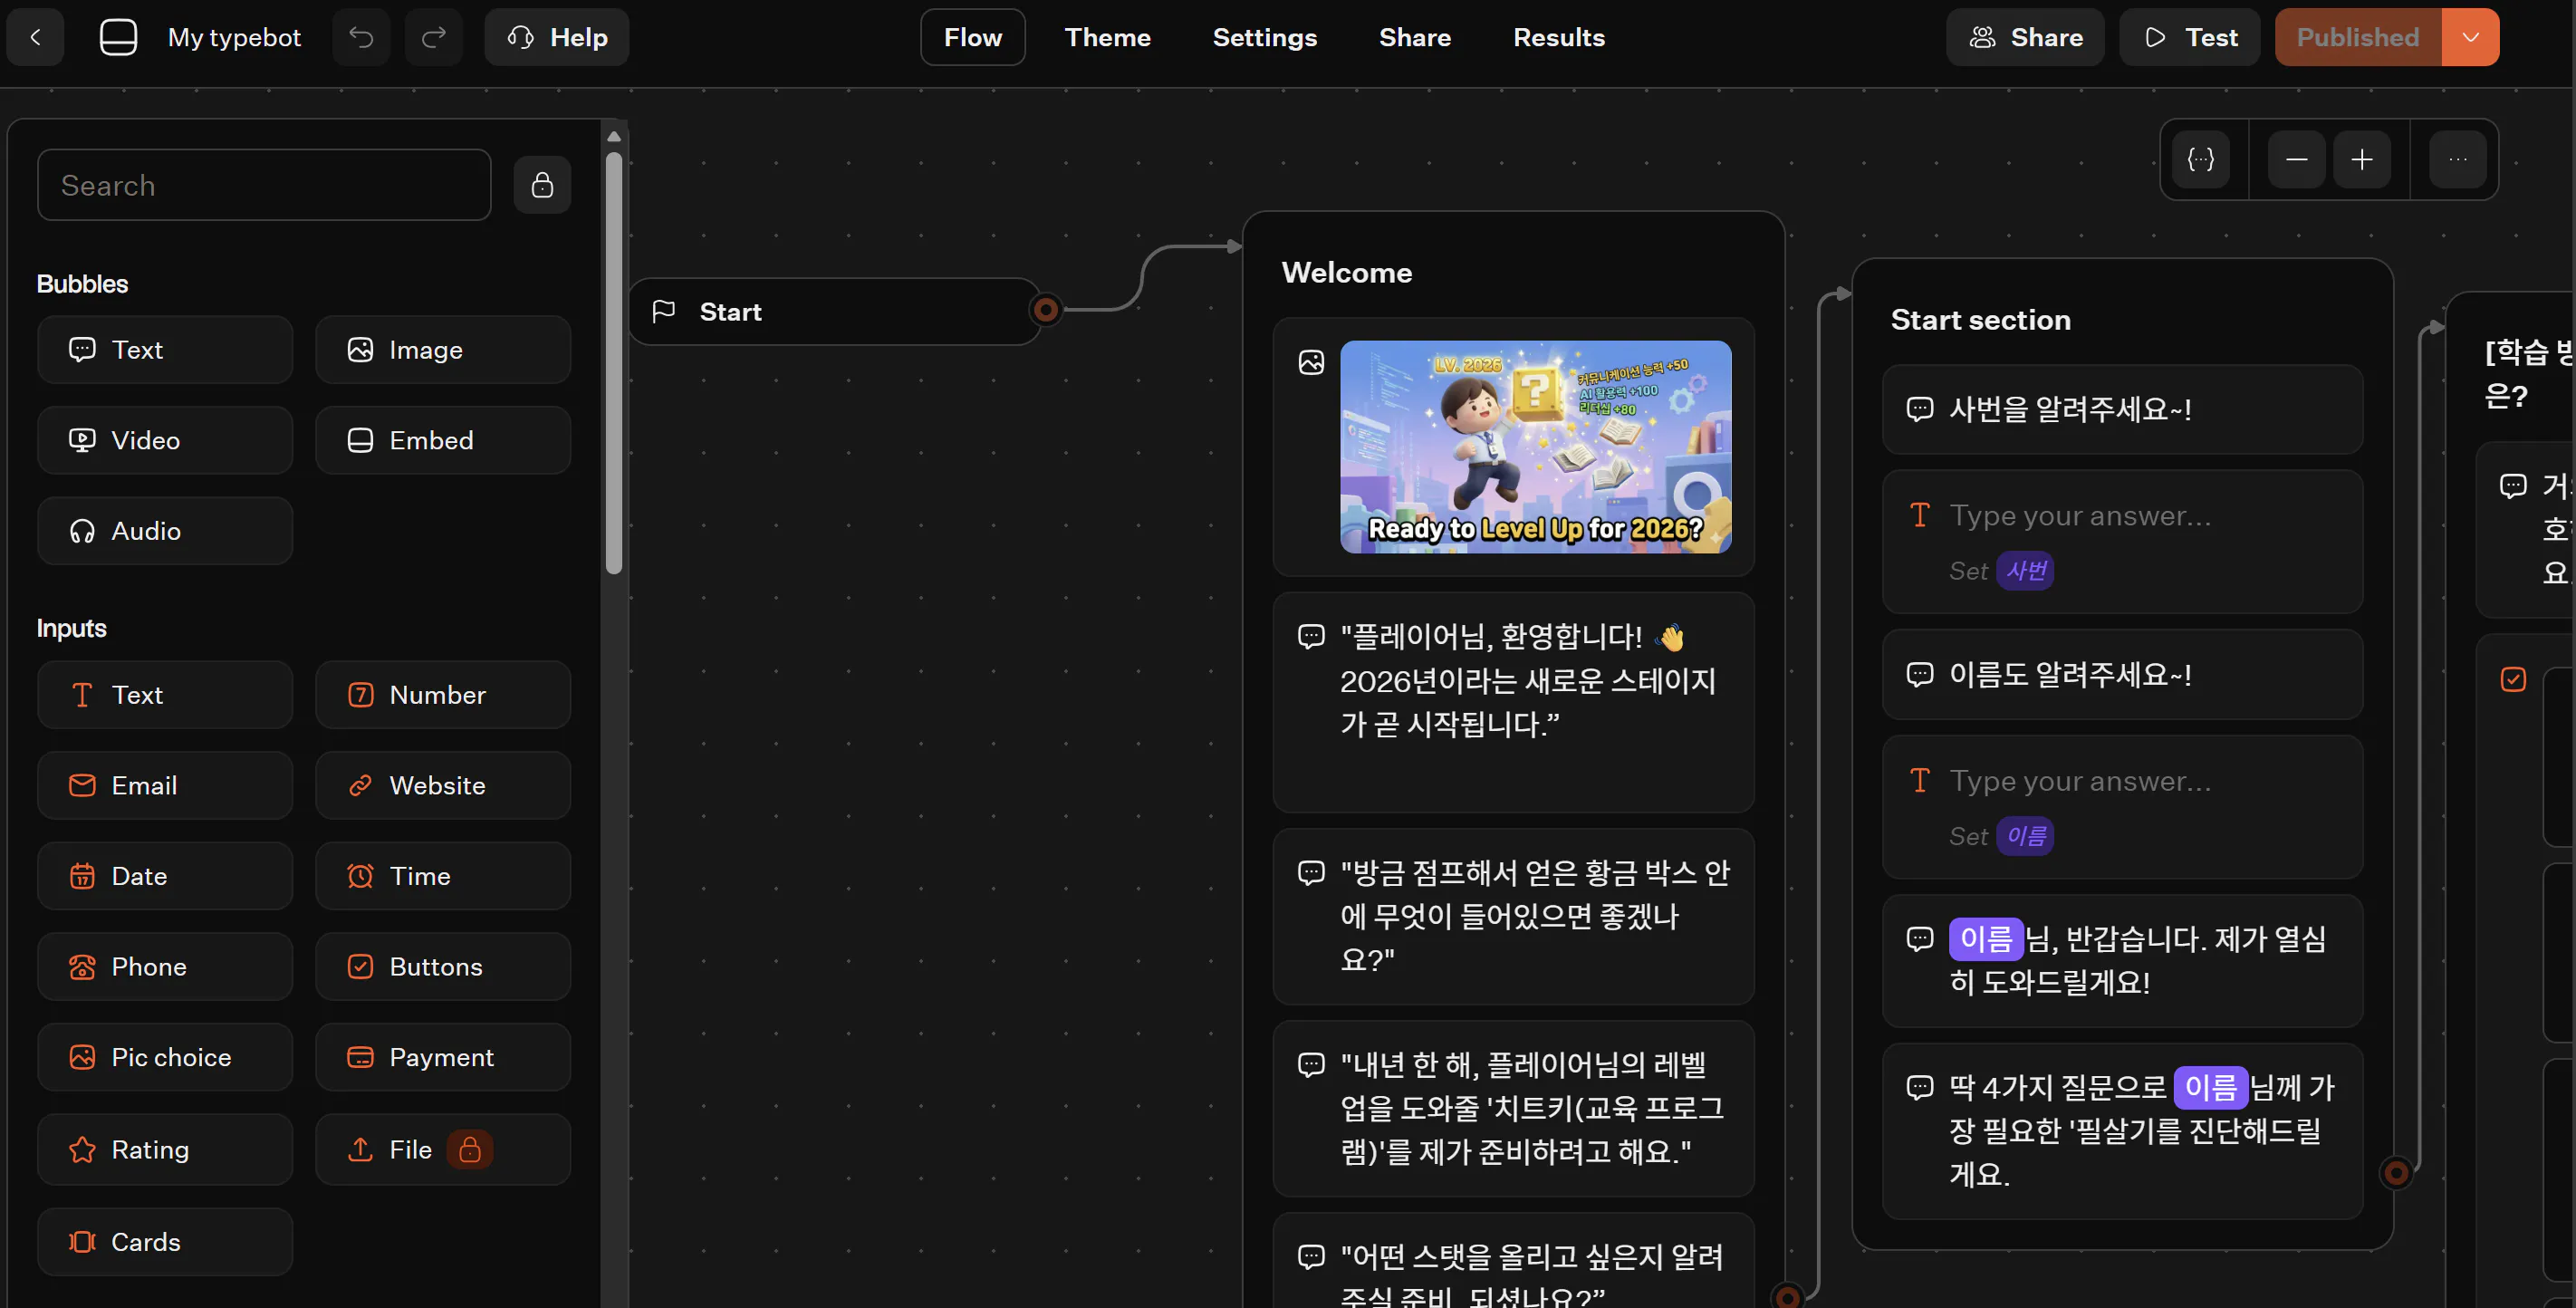2576x1308 pixels.
Task: Launch the Test preview
Action: 2190,37
